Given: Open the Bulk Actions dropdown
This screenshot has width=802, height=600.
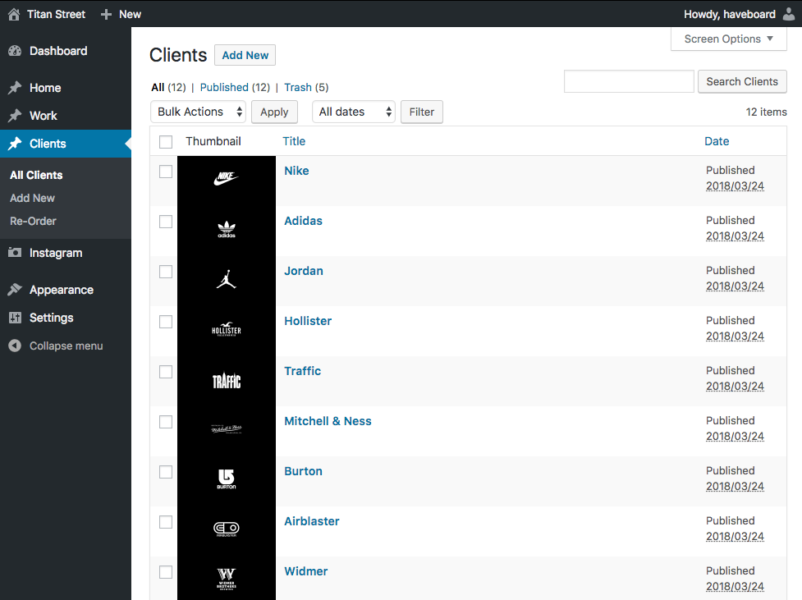Looking at the screenshot, I should pos(198,112).
